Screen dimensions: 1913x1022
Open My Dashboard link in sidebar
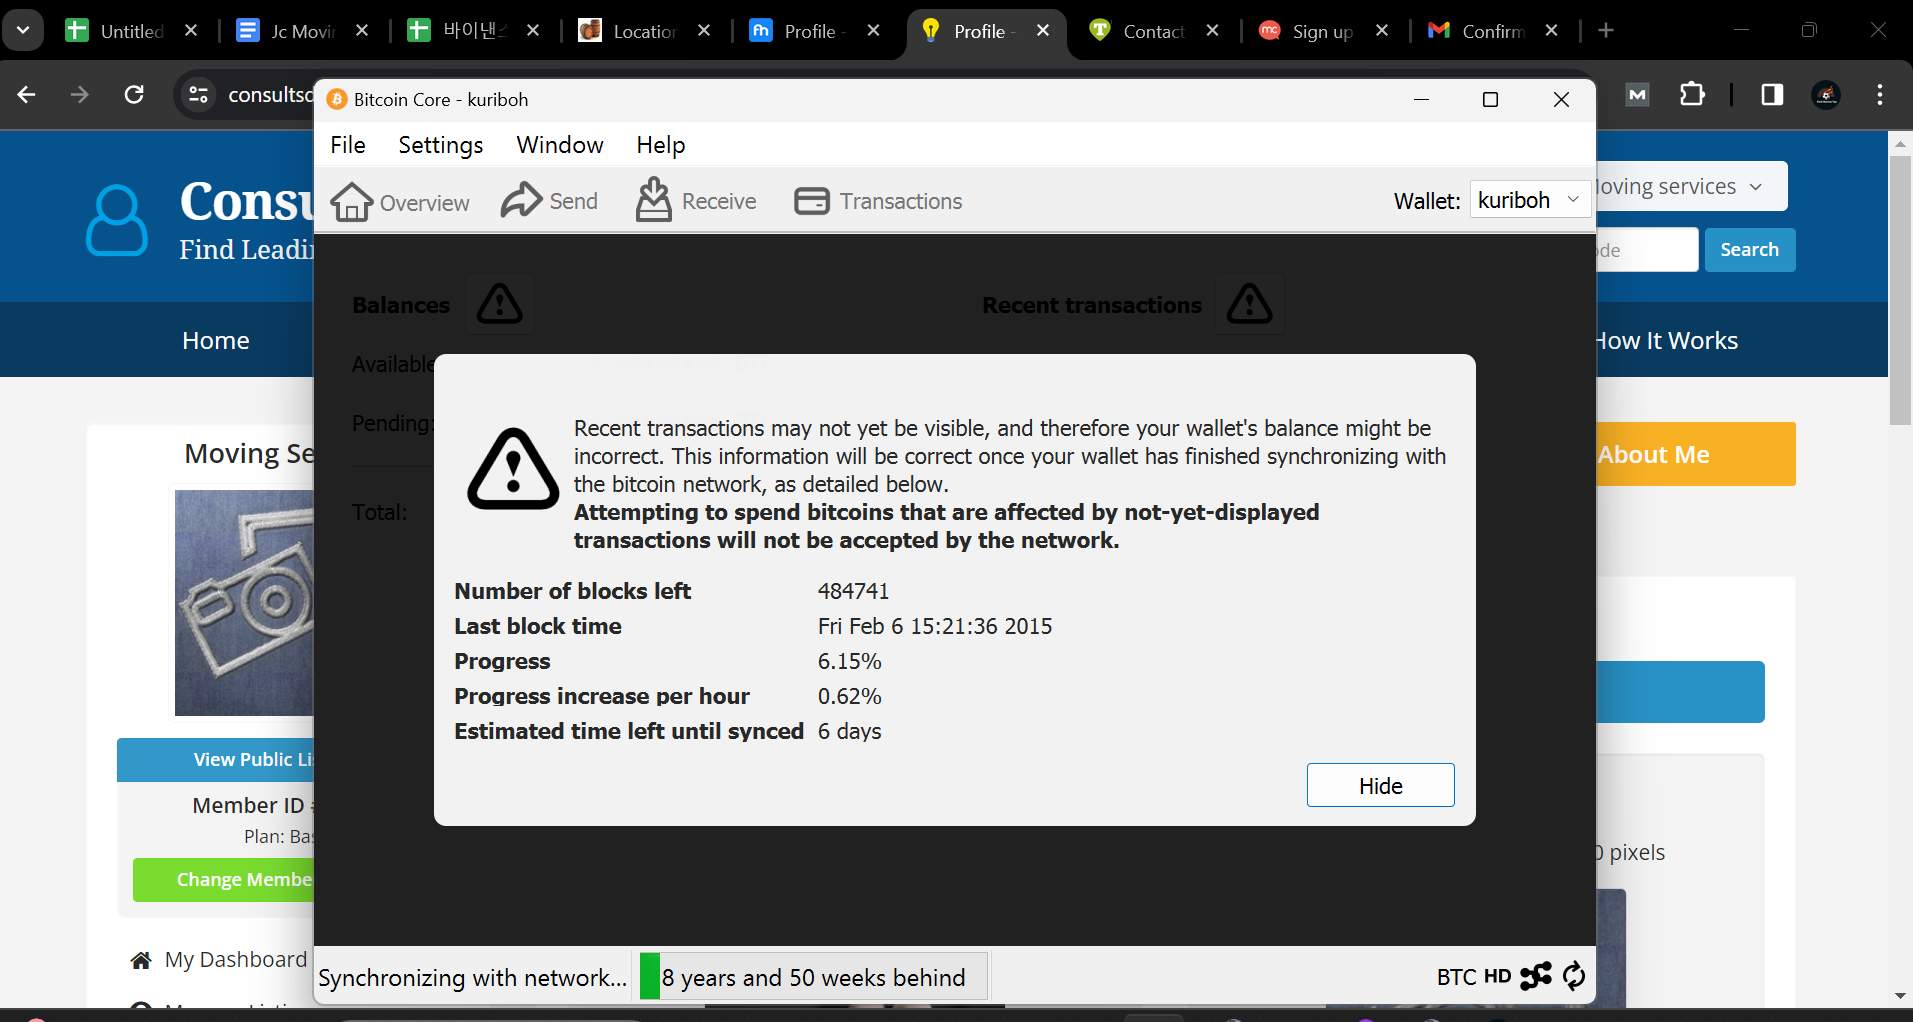[x=236, y=960]
